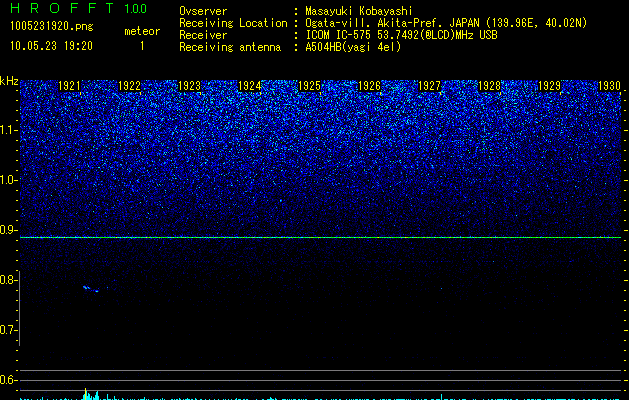Click the 0.7 kHz axis label
The image size is (629, 400).
[x=8, y=330]
